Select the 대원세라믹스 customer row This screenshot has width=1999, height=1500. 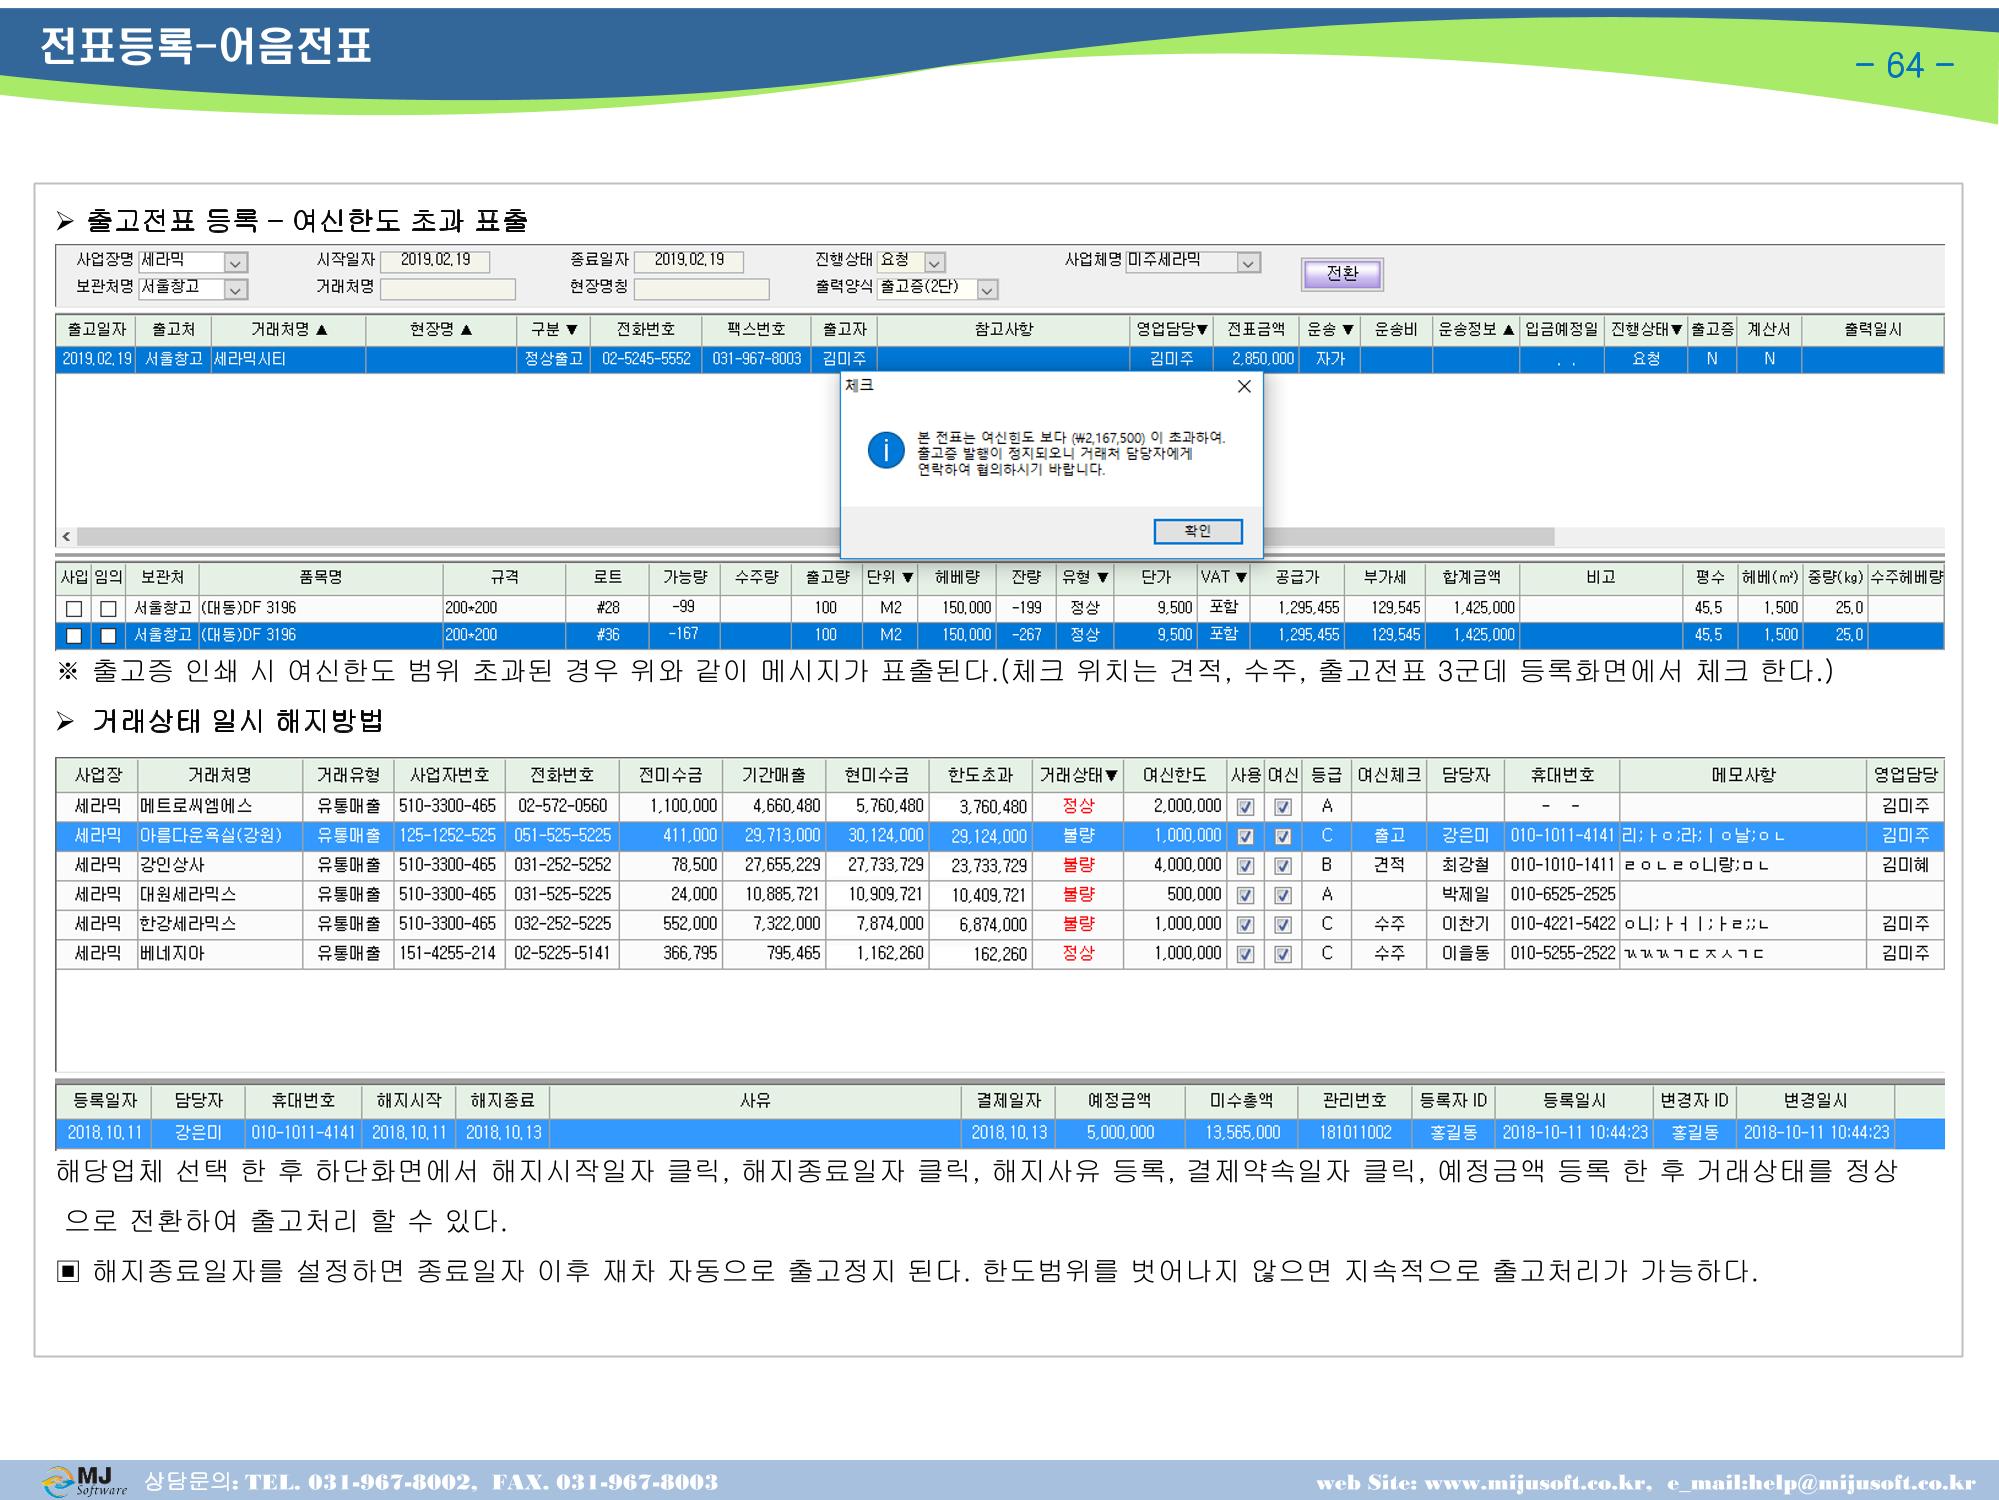1000,894
